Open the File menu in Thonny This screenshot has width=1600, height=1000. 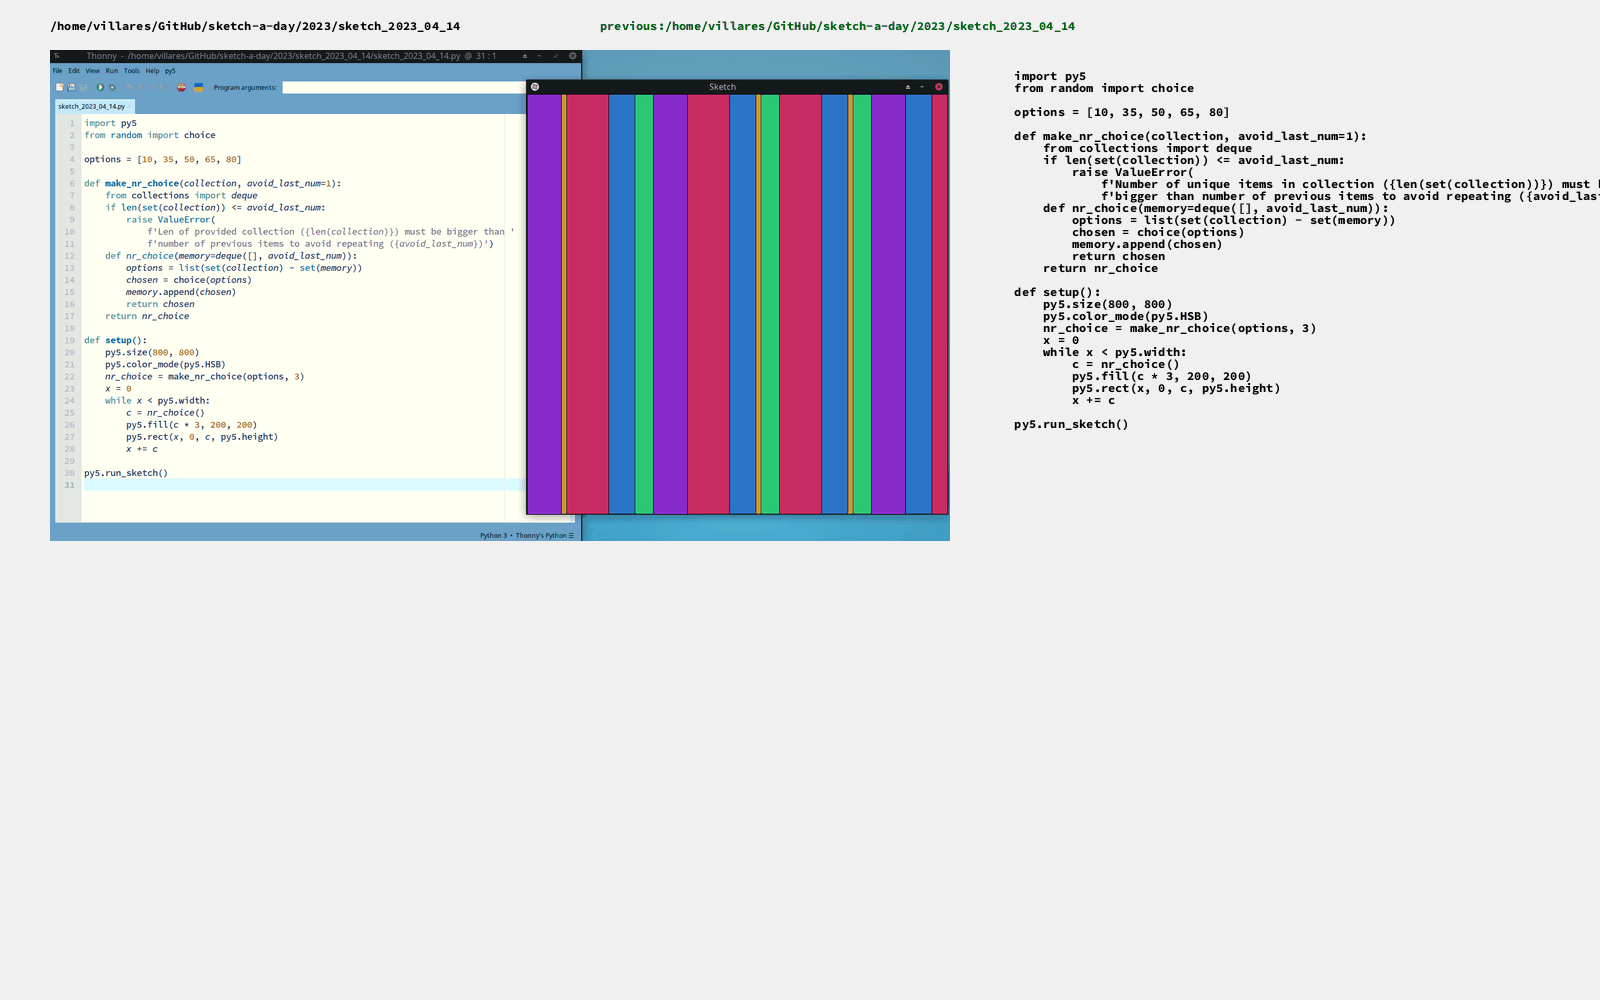tap(57, 71)
